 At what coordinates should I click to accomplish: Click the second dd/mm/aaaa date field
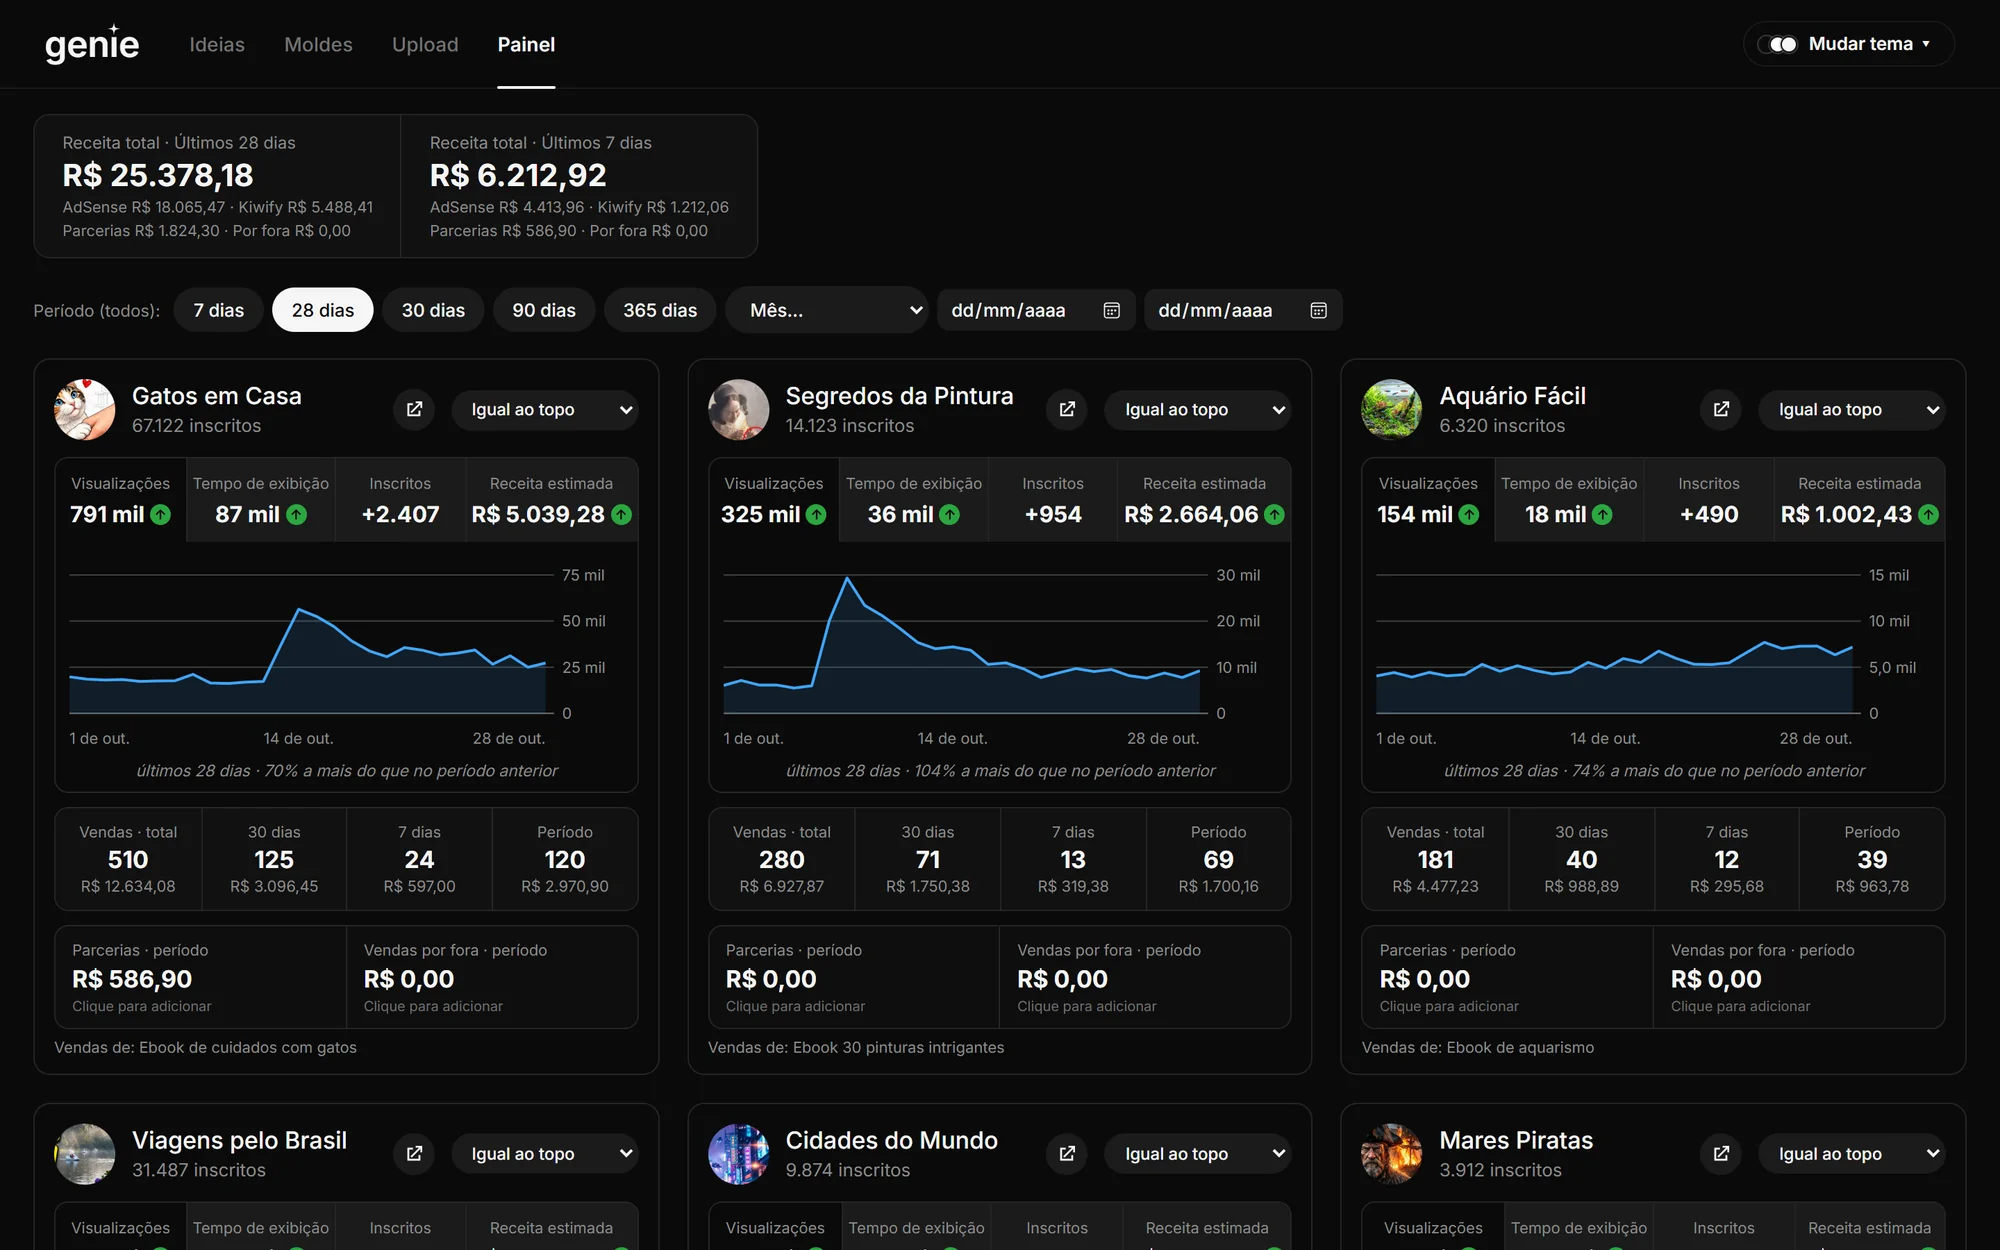(1243, 310)
